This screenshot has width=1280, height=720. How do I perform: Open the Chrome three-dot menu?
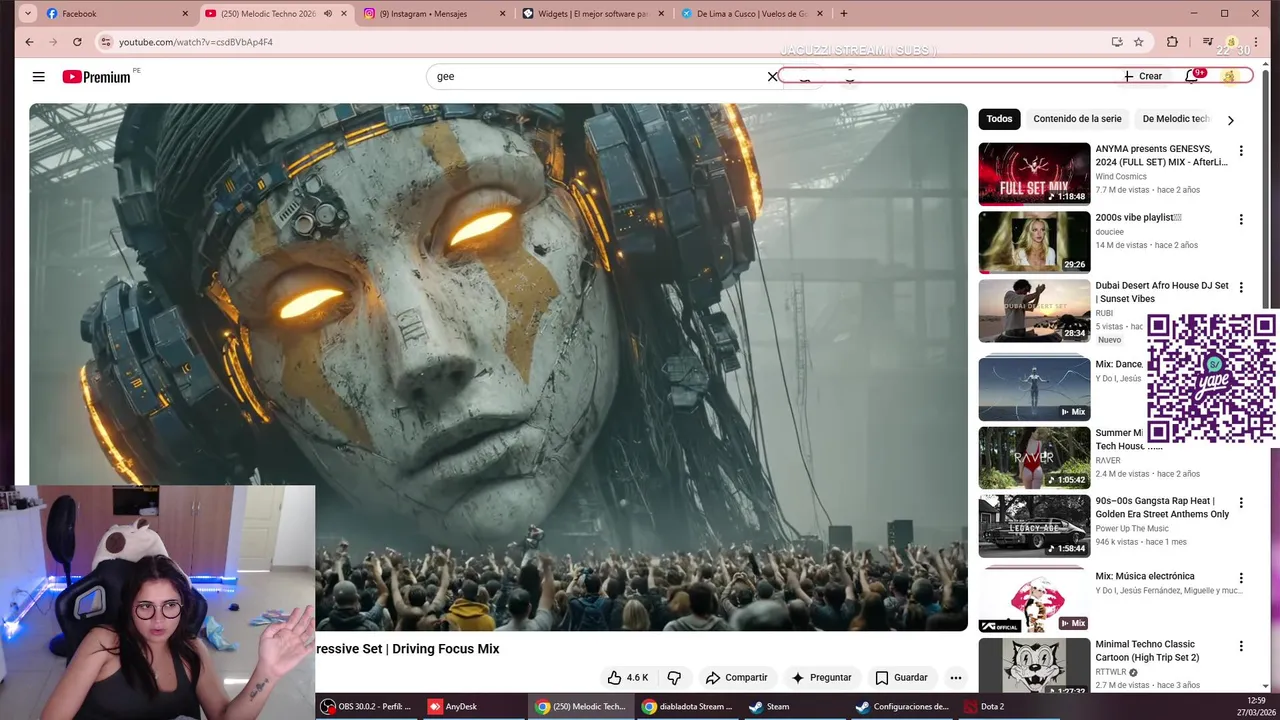(x=1255, y=42)
